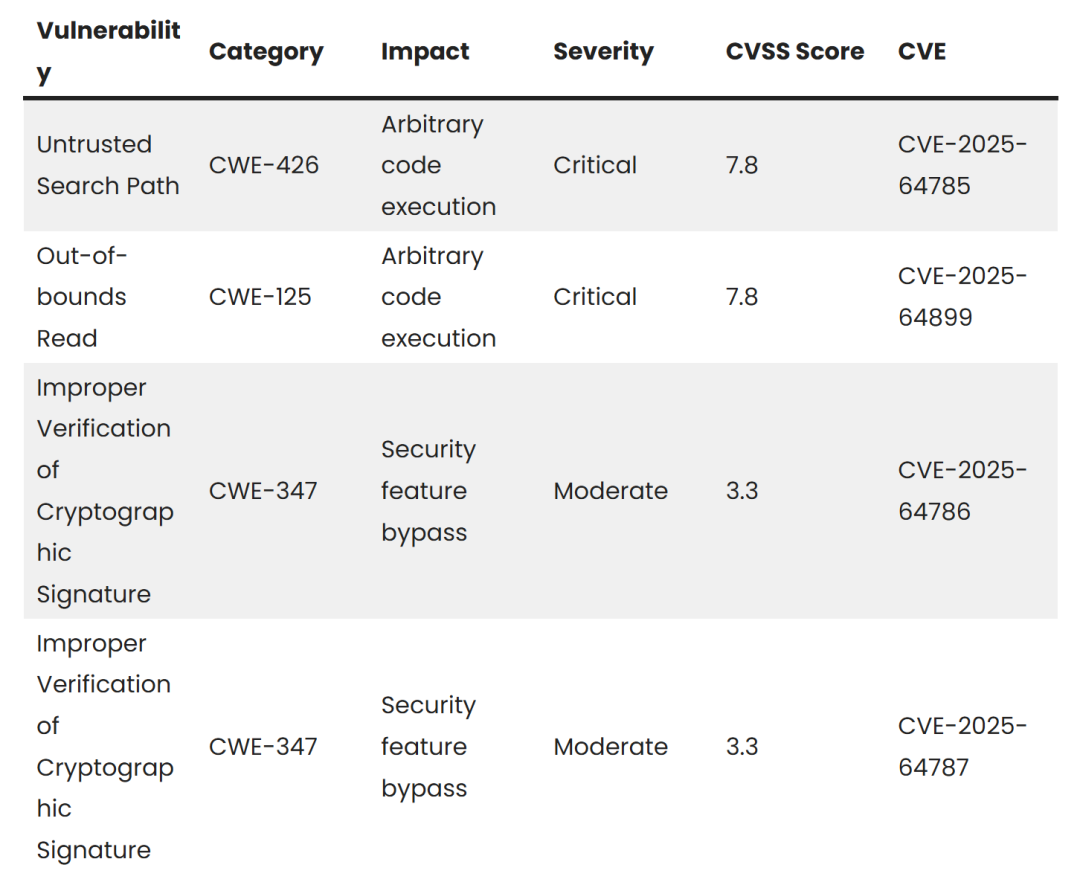Viewport: 1080px width, 885px height.
Task: Click the CVE-2025-64785 identifier
Action: click(x=962, y=165)
